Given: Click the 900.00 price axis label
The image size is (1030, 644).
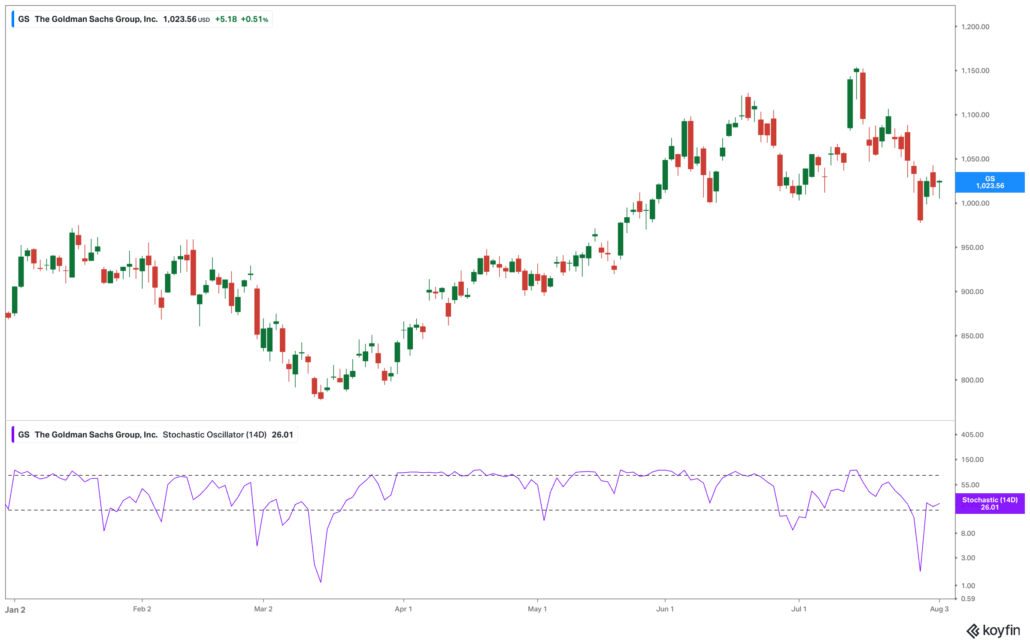Looking at the screenshot, I should tap(972, 292).
